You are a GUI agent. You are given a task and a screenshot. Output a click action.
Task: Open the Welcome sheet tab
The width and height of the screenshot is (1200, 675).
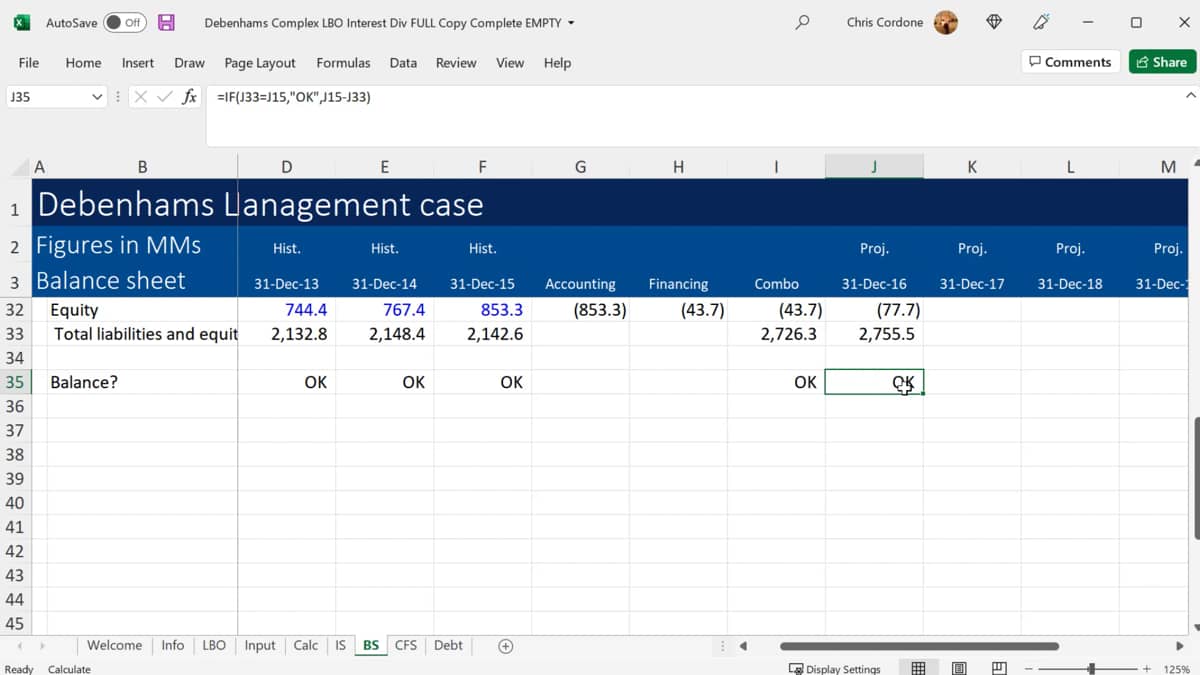114,645
